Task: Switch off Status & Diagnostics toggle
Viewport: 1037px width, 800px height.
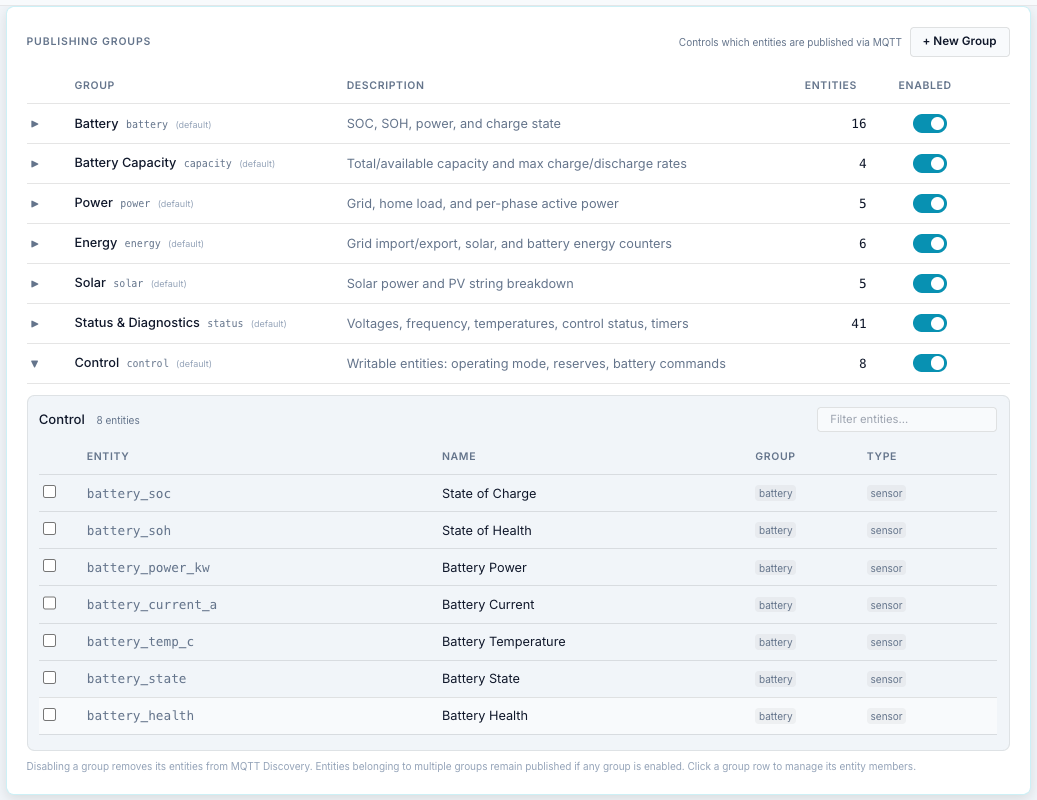Action: (929, 323)
